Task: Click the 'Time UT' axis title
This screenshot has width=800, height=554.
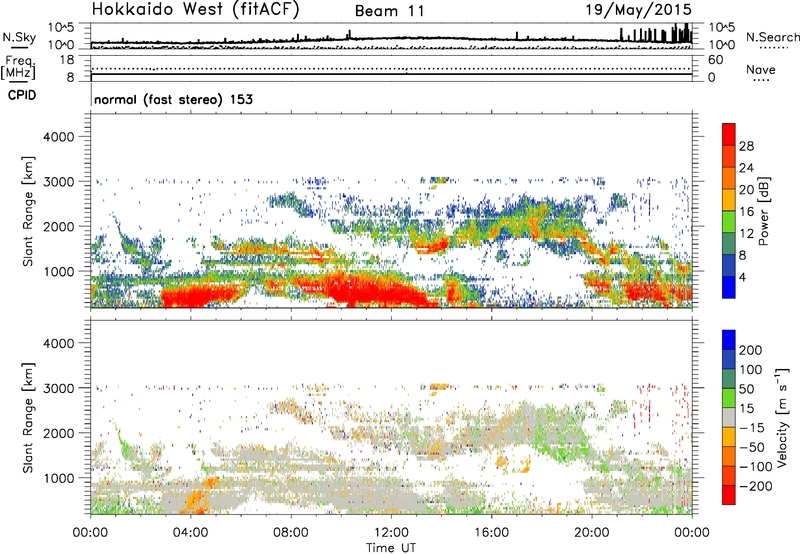Action: [391, 548]
